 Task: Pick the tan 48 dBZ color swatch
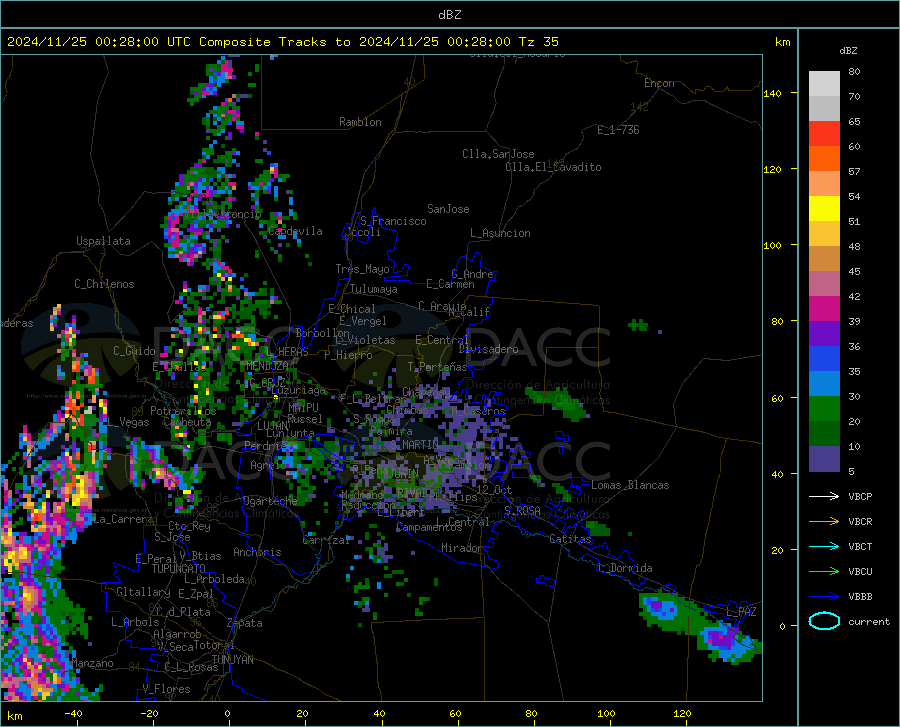pyautogui.click(x=824, y=259)
